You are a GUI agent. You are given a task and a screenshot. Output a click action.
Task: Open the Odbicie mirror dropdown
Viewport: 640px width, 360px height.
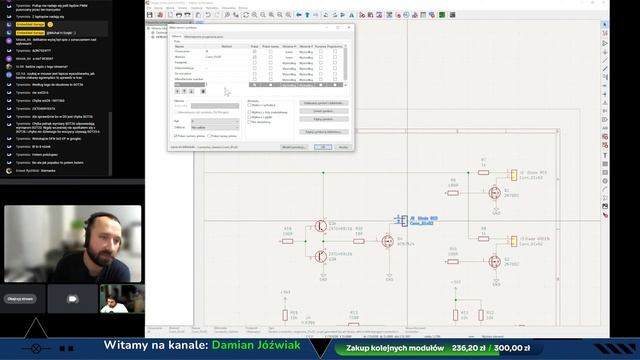(215, 128)
